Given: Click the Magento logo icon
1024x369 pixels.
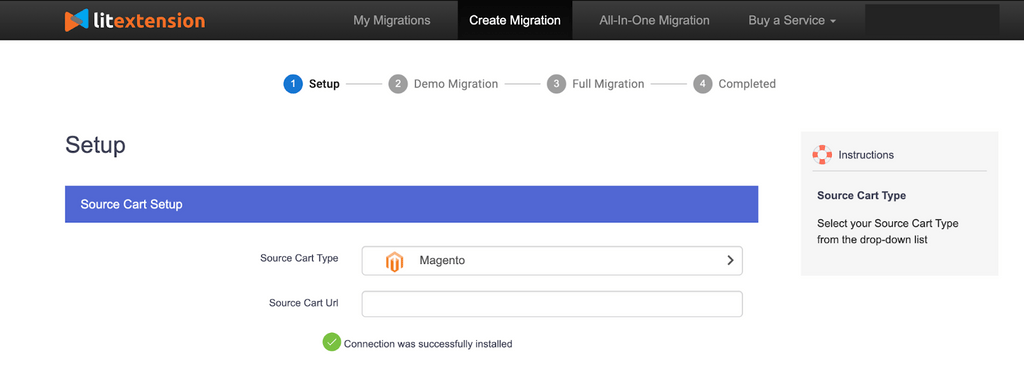Looking at the screenshot, I should pos(394,261).
